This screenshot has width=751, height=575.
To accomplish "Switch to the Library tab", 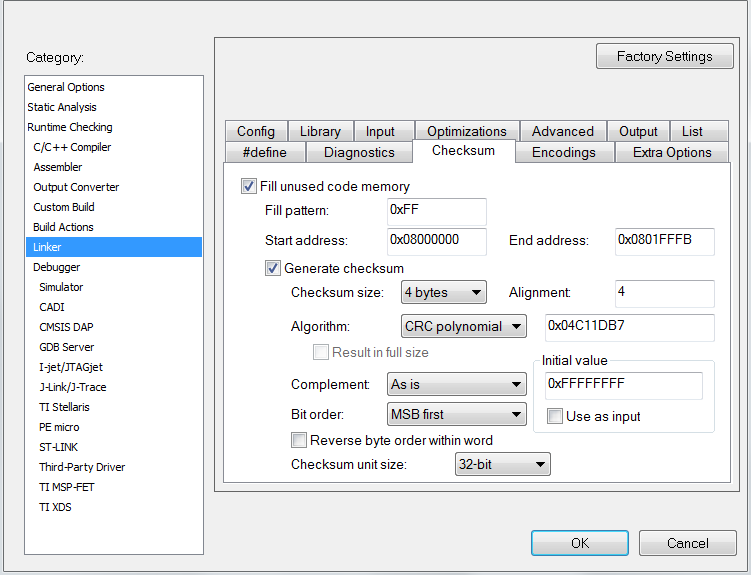I will click(320, 131).
